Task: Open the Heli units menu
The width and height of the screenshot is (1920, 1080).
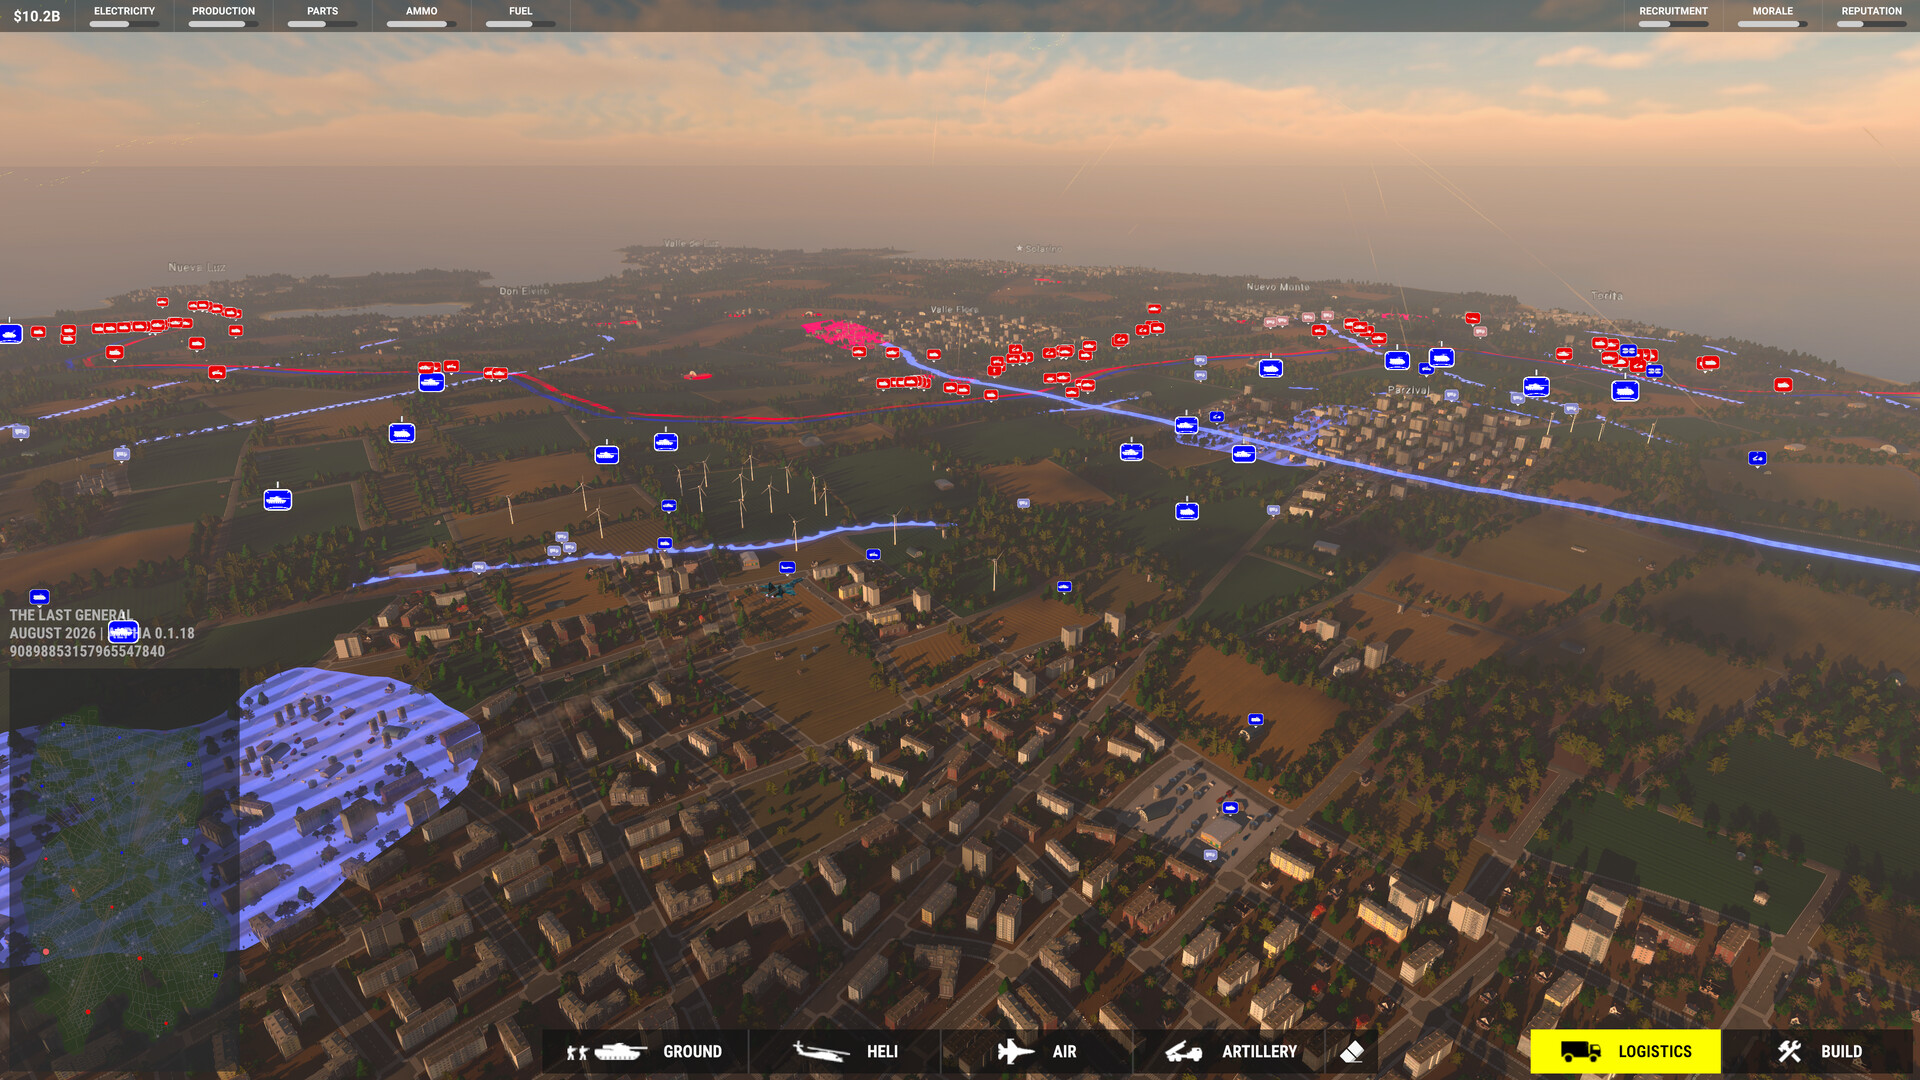Action: [845, 1051]
